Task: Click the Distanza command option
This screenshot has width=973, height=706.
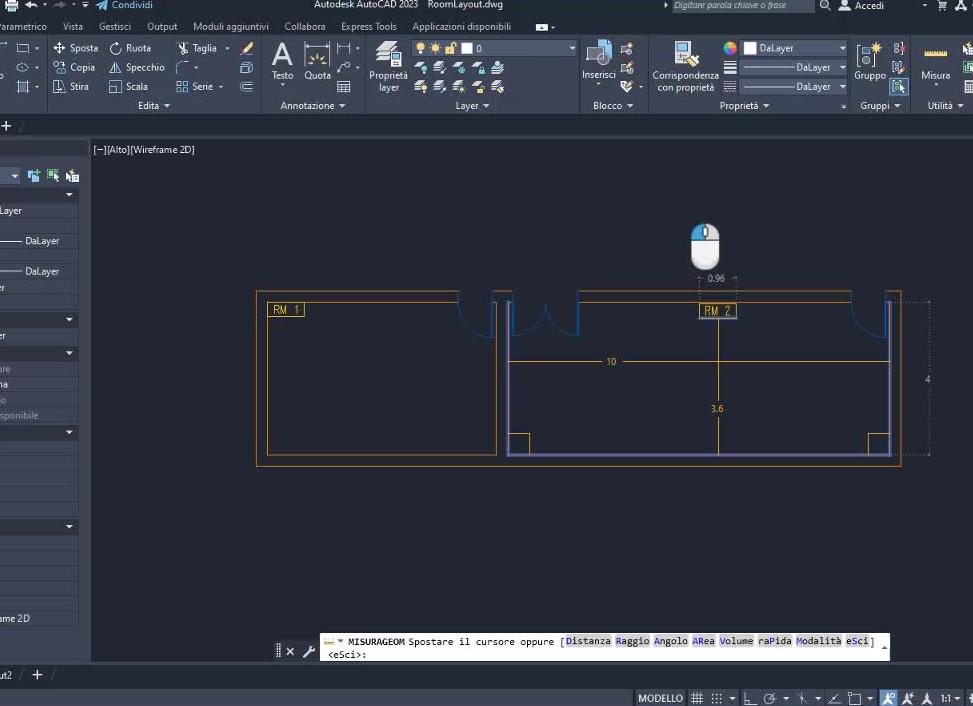Action: [x=588, y=641]
